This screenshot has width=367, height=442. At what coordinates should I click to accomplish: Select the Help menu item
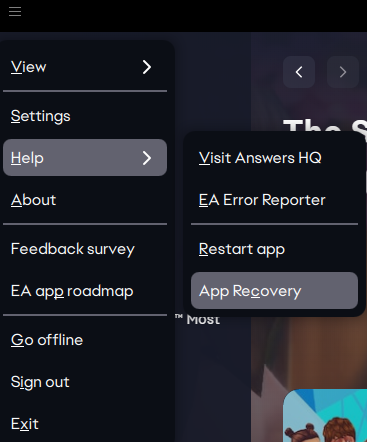point(85,158)
